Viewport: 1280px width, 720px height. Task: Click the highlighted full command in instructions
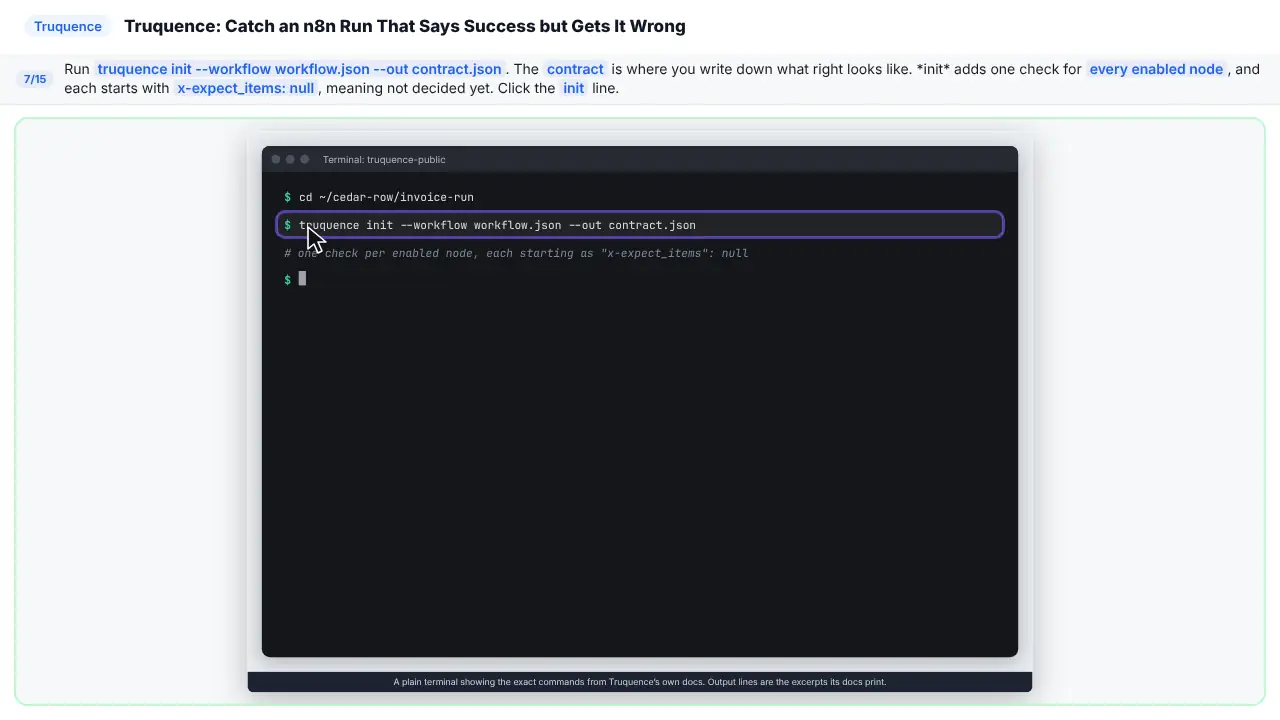(x=300, y=69)
